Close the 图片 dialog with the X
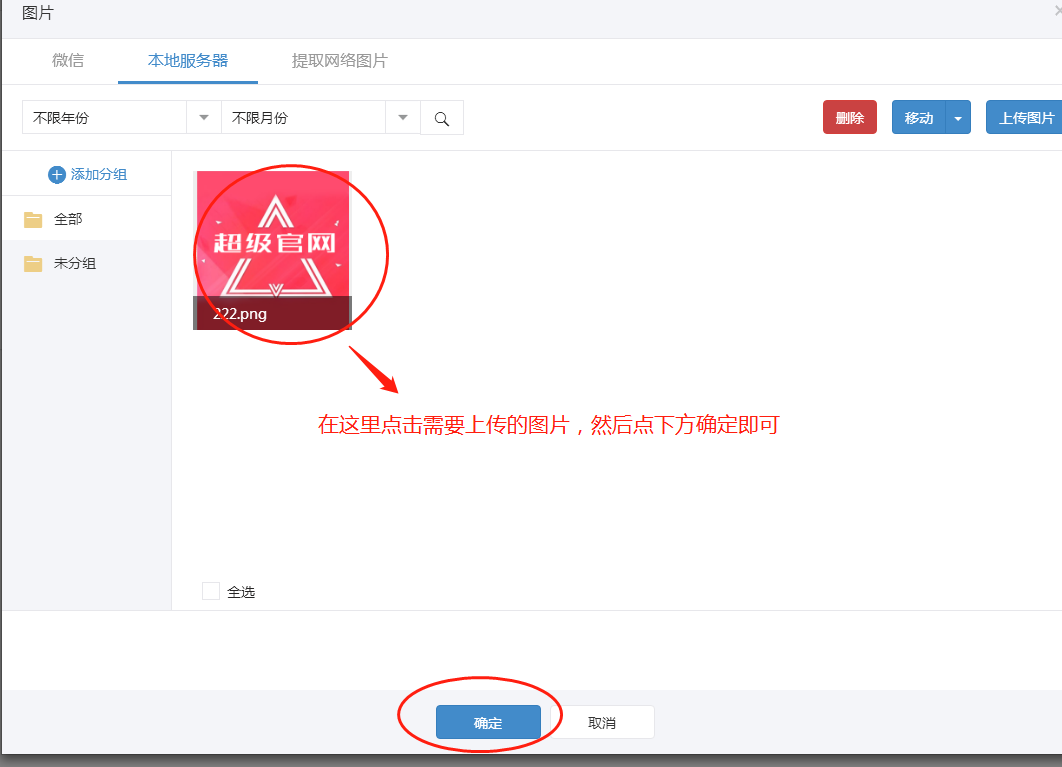 point(1057,12)
